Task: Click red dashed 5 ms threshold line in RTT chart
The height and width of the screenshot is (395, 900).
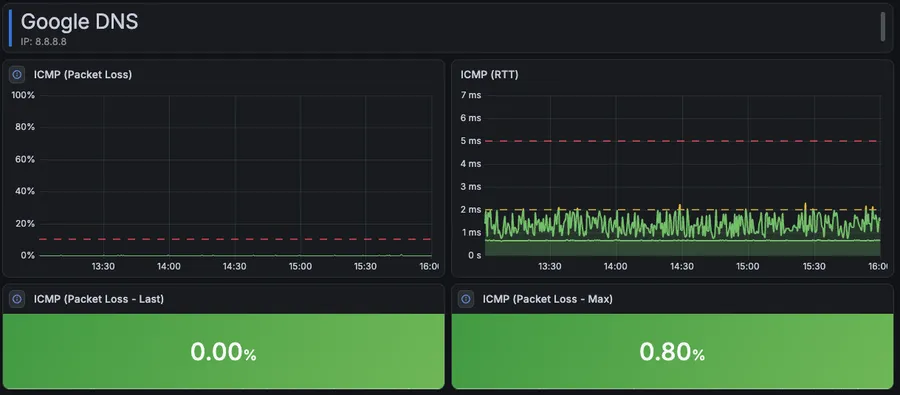Action: tap(682, 141)
